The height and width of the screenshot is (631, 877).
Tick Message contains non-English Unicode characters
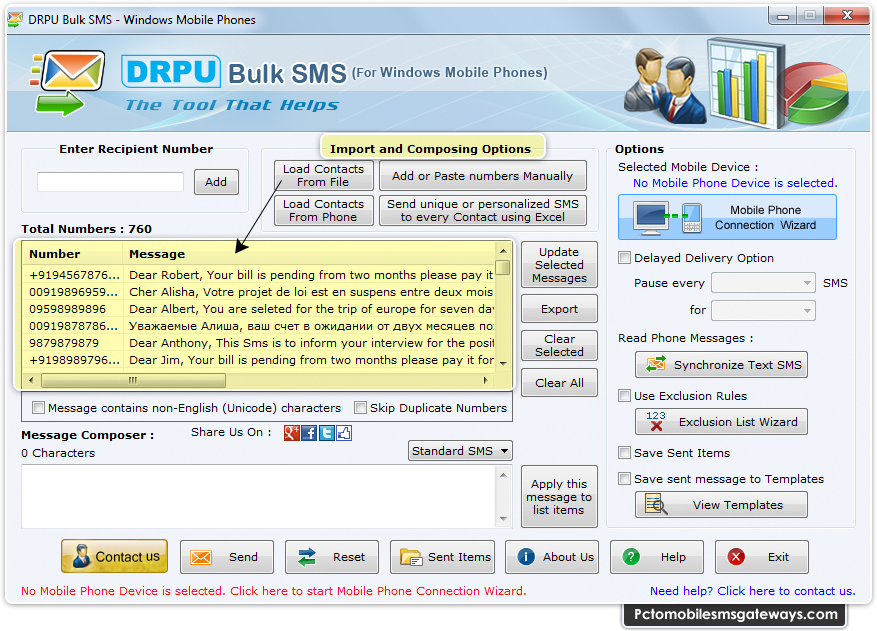pyautogui.click(x=39, y=408)
